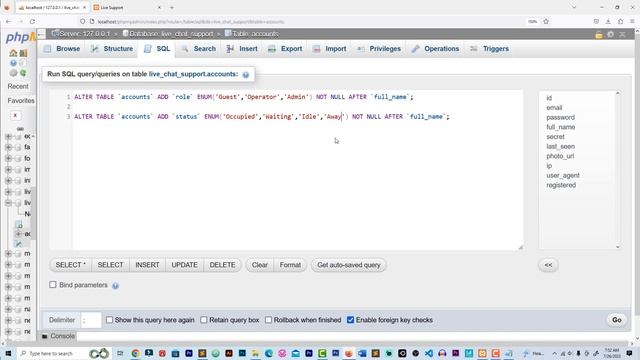The image size is (640, 360).
Task: Expand the 'in' database tree node
Action: [8, 180]
